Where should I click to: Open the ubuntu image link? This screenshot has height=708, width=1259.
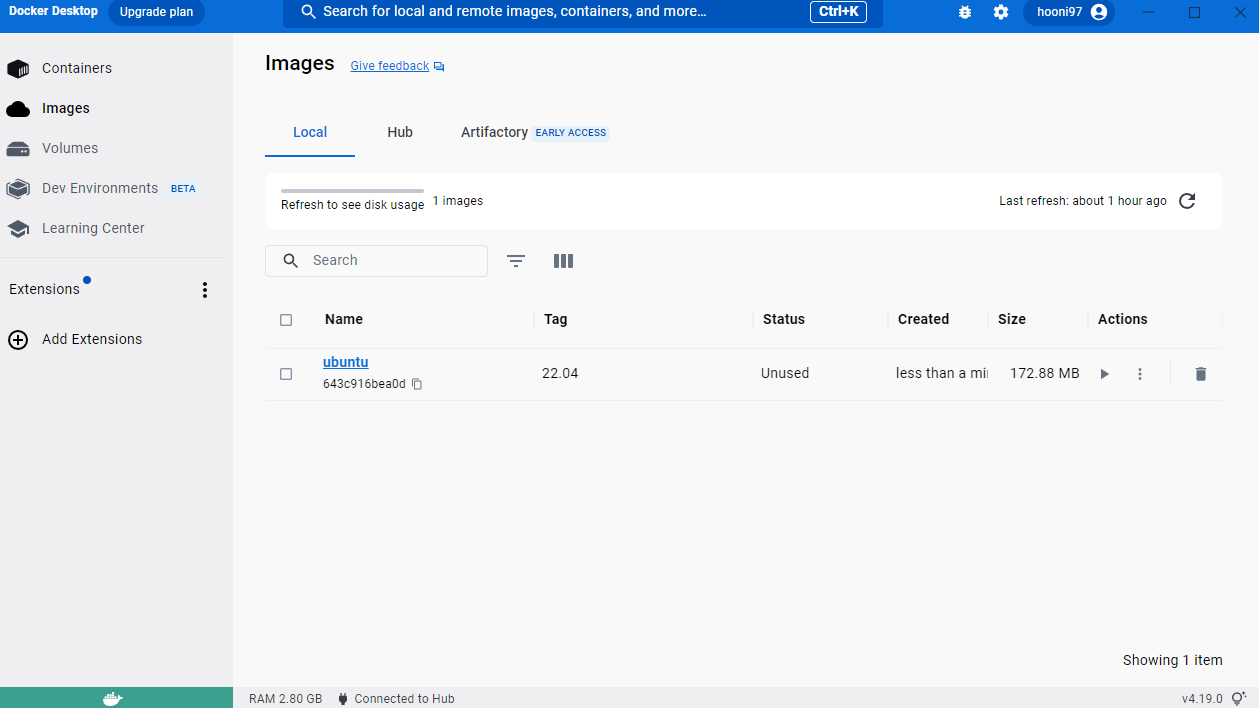tap(346, 362)
